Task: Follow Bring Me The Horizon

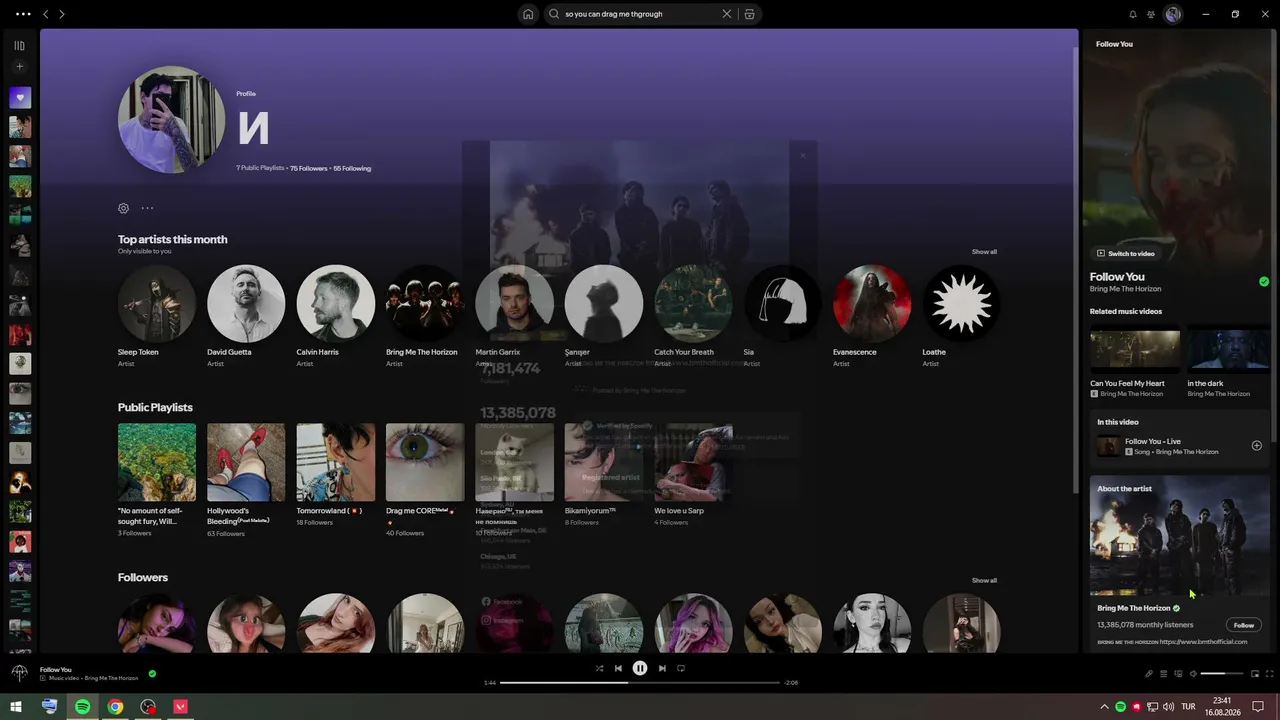Action: coord(1243,625)
